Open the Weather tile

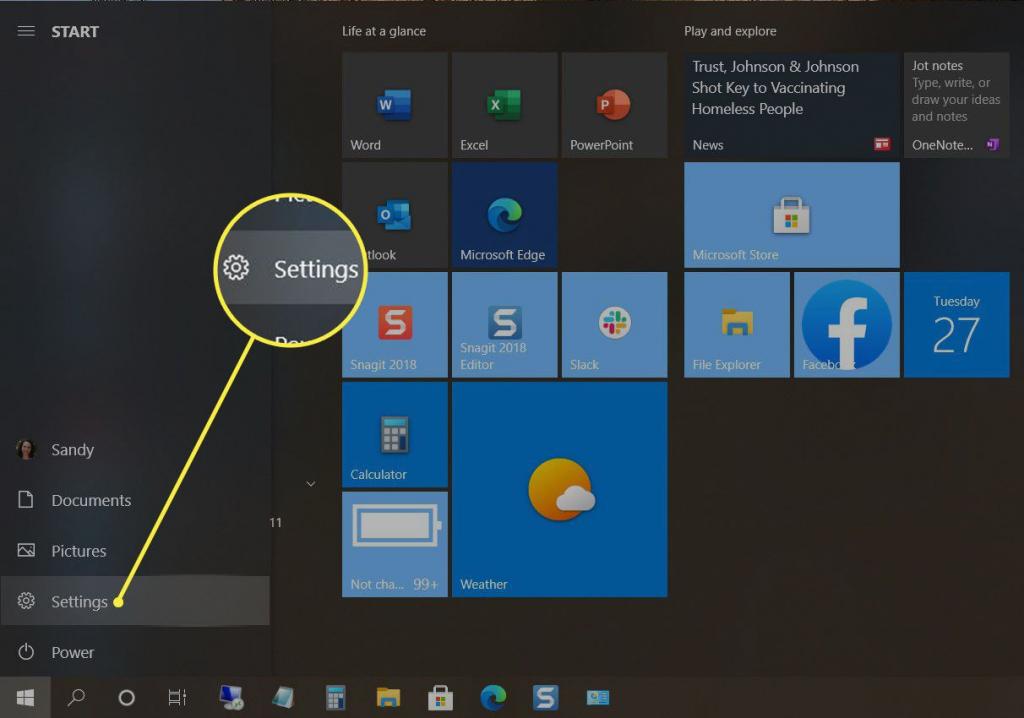[559, 489]
